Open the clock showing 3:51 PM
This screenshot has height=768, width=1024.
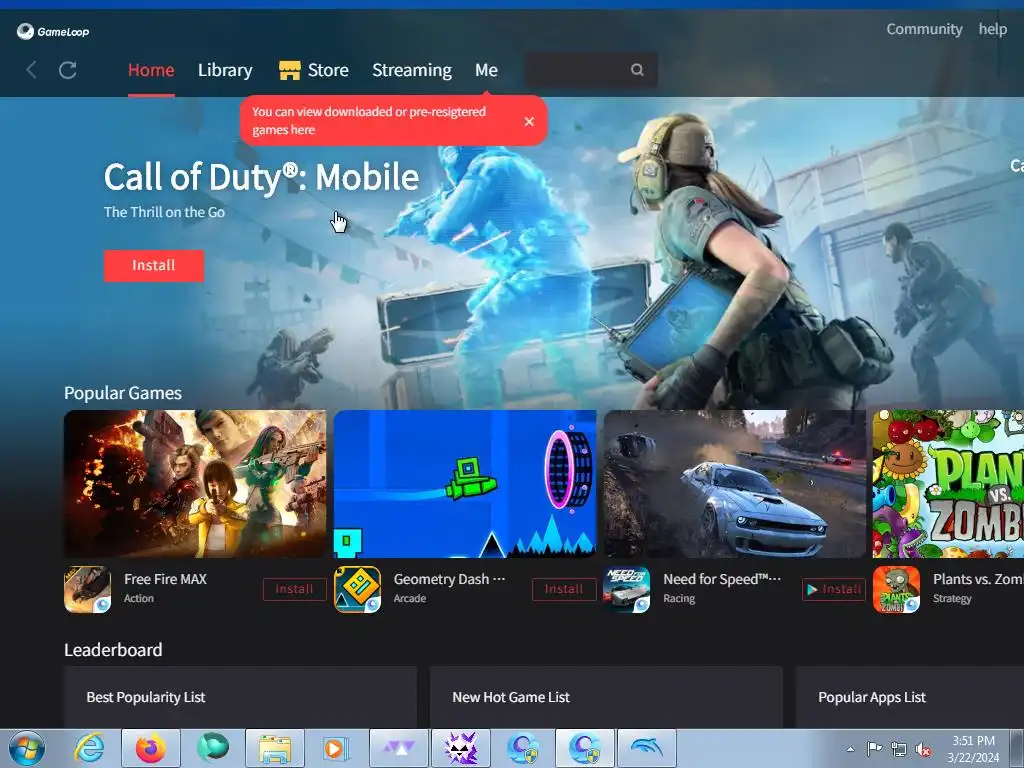973,749
